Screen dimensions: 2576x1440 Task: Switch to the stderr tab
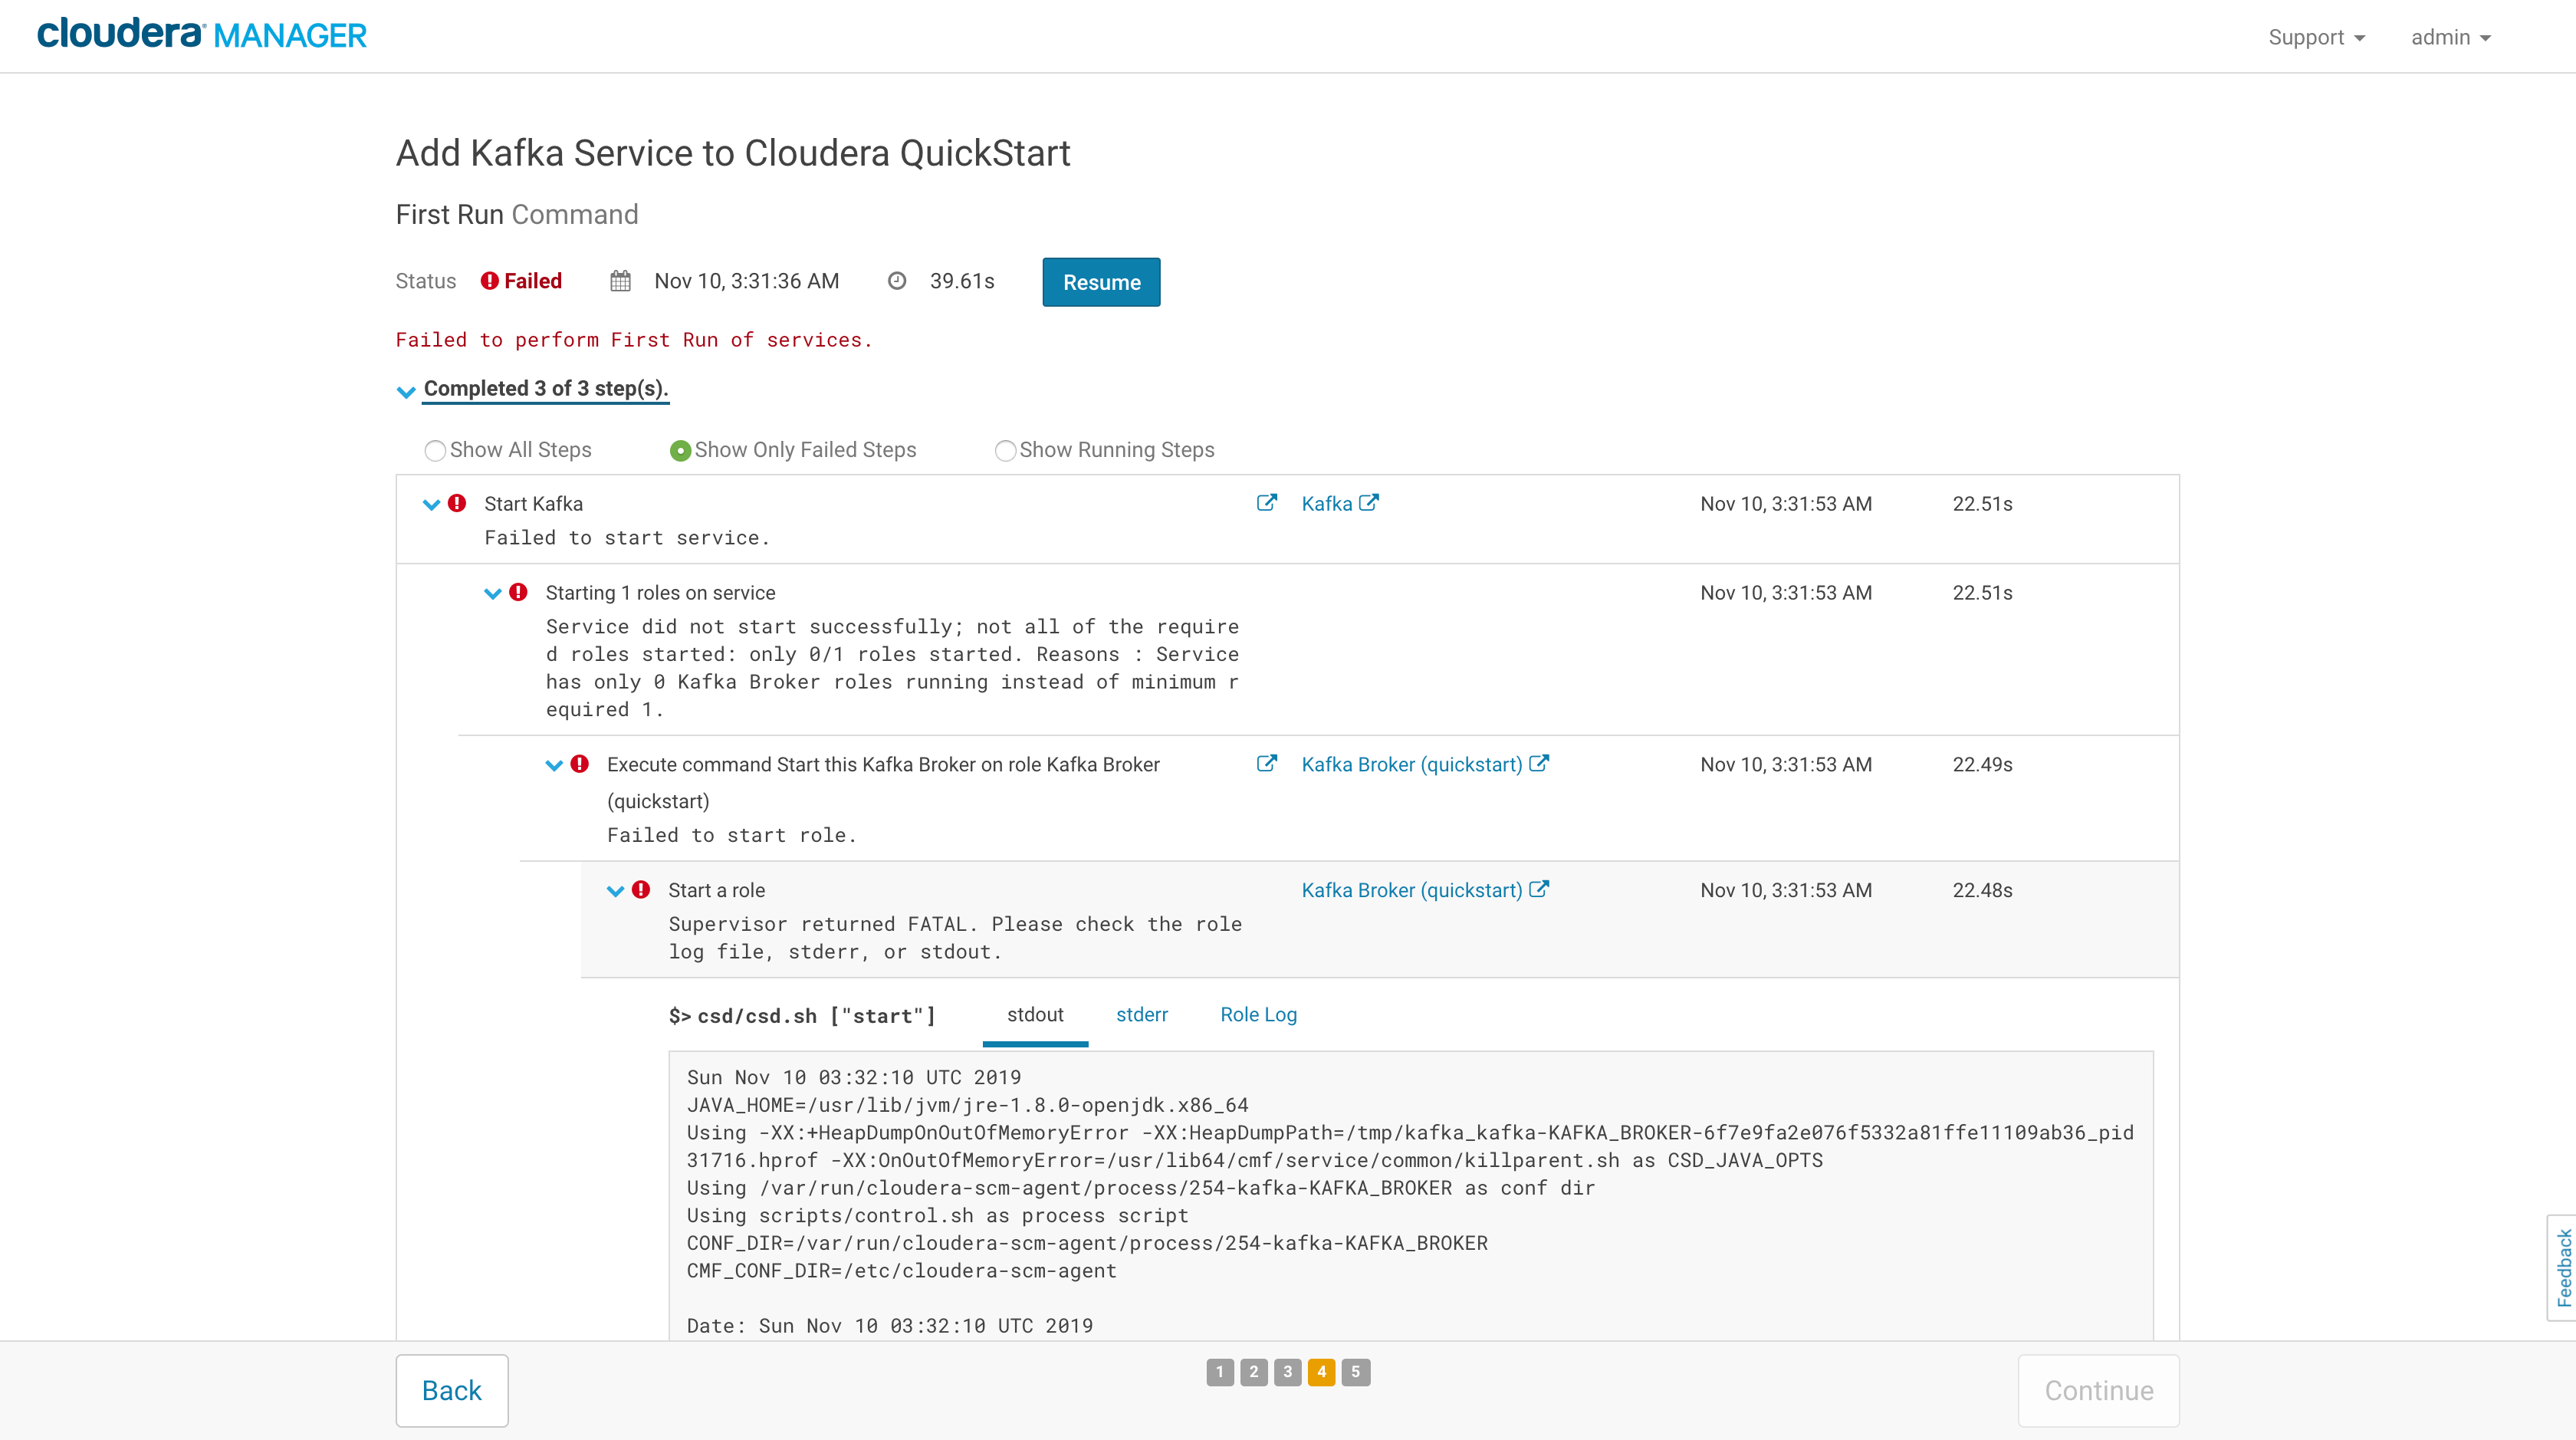[1141, 1014]
